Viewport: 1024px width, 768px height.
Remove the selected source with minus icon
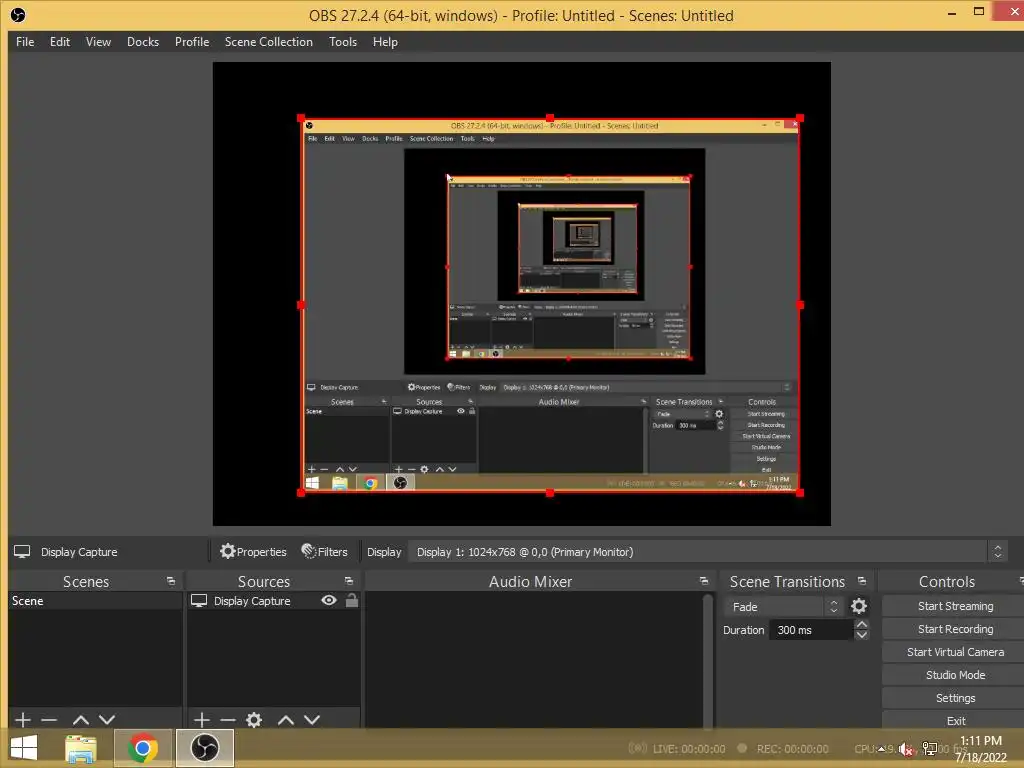pyautogui.click(x=228, y=720)
